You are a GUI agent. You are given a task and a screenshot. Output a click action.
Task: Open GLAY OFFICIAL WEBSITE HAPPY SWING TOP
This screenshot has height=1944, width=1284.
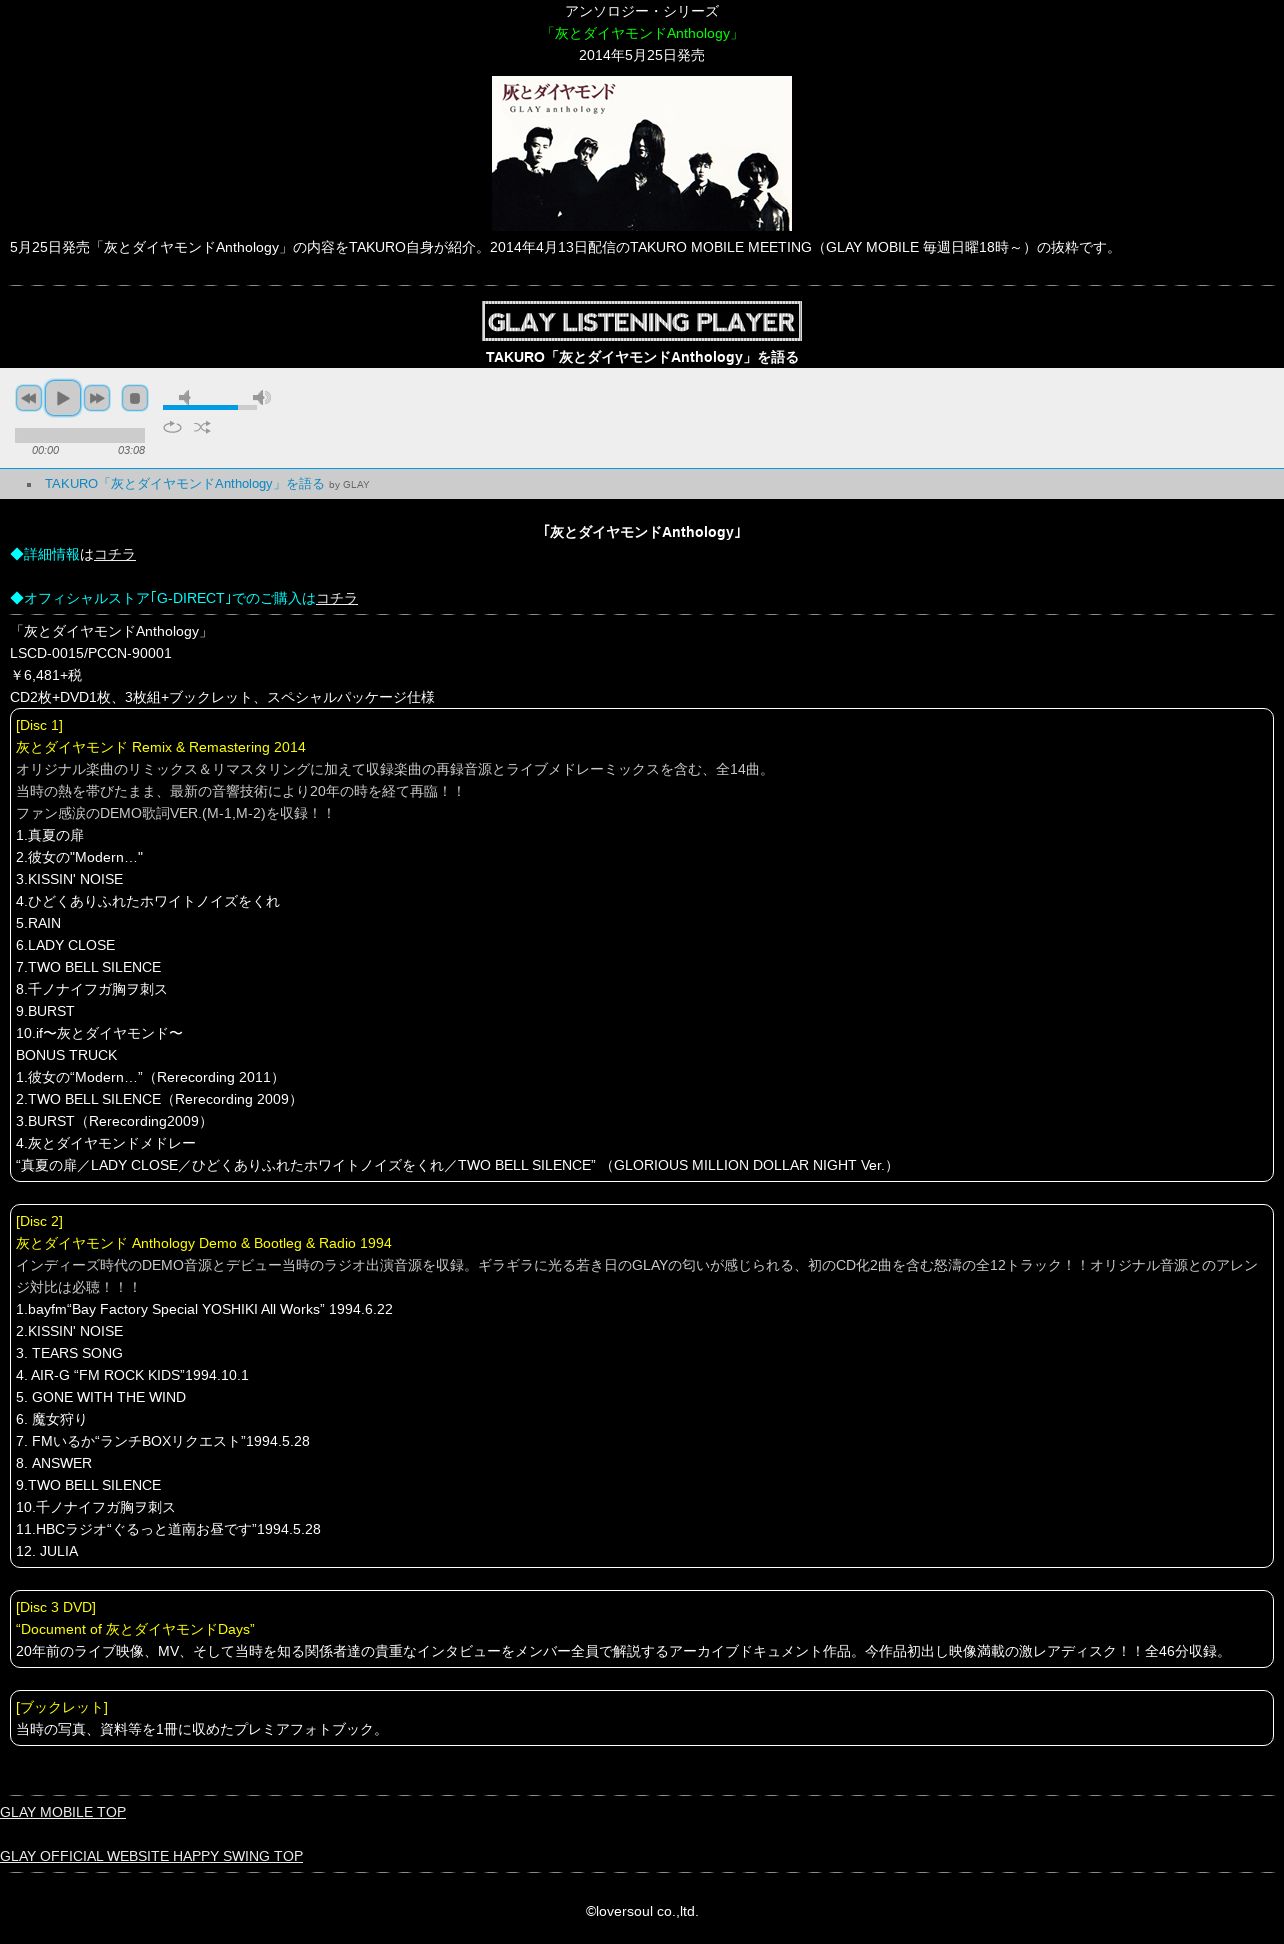coord(151,1856)
